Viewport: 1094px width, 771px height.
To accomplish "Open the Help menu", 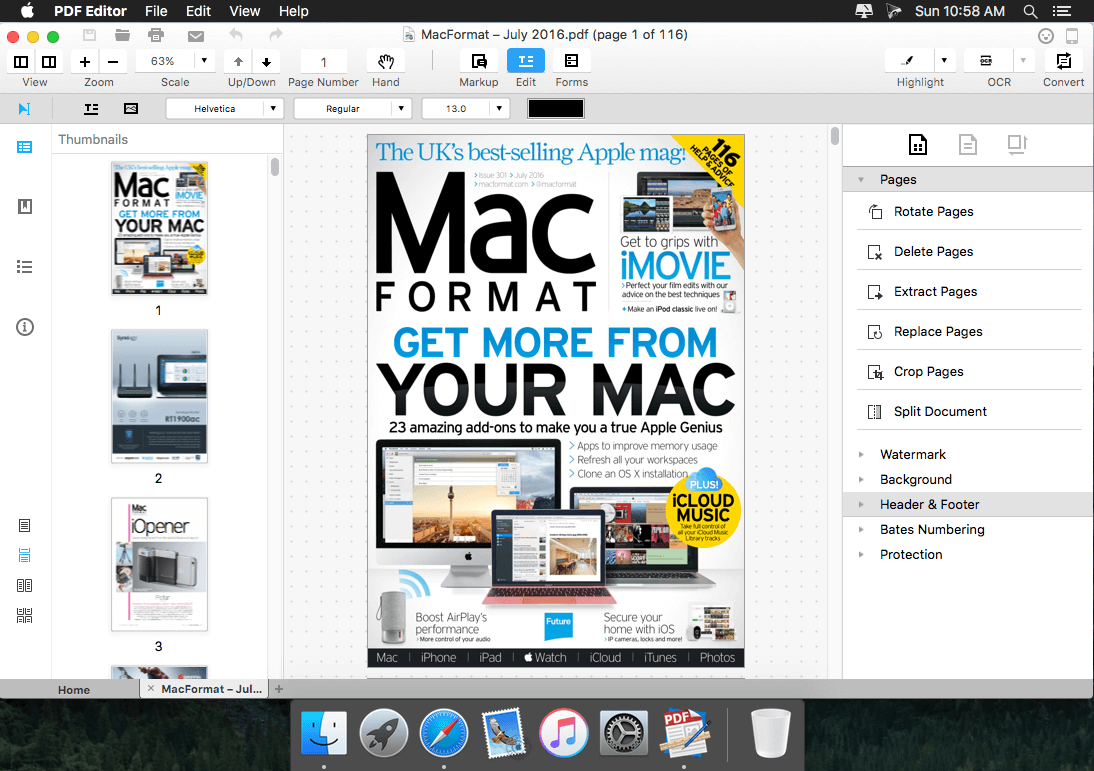I will point(294,11).
